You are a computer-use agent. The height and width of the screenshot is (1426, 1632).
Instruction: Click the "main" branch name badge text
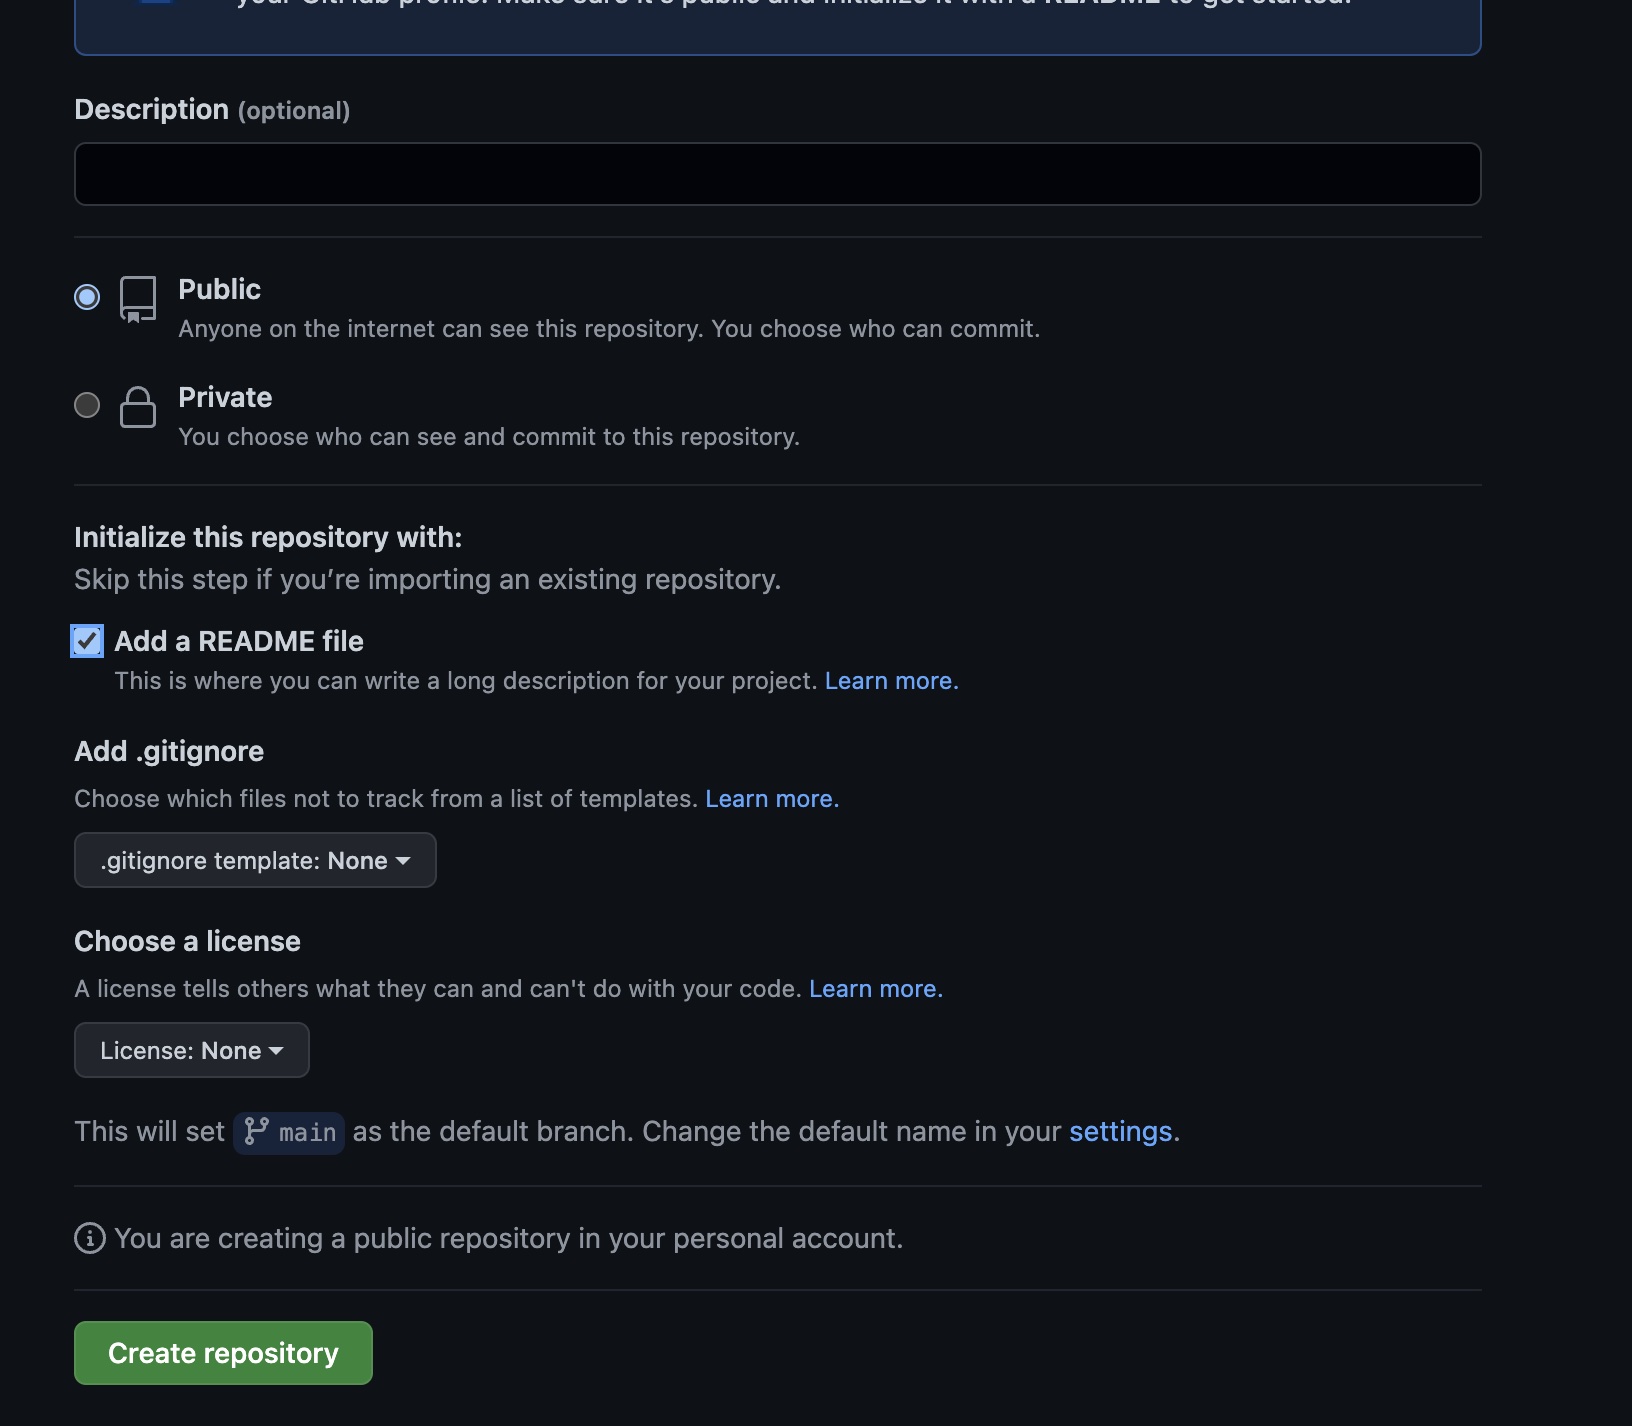[x=307, y=1133]
